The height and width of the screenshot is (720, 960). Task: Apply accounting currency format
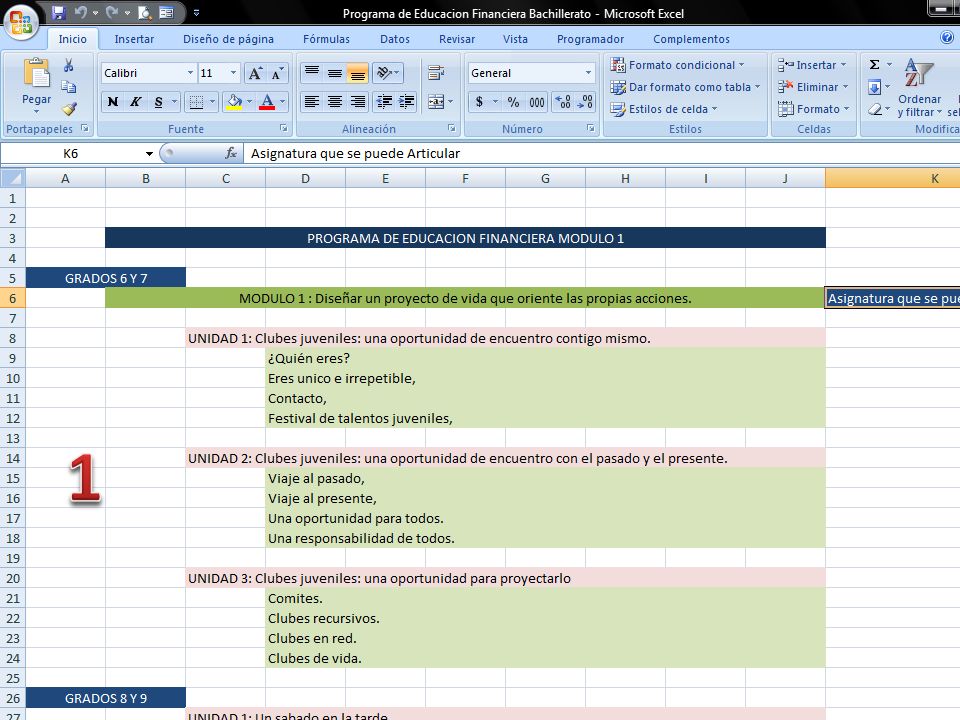pos(479,102)
